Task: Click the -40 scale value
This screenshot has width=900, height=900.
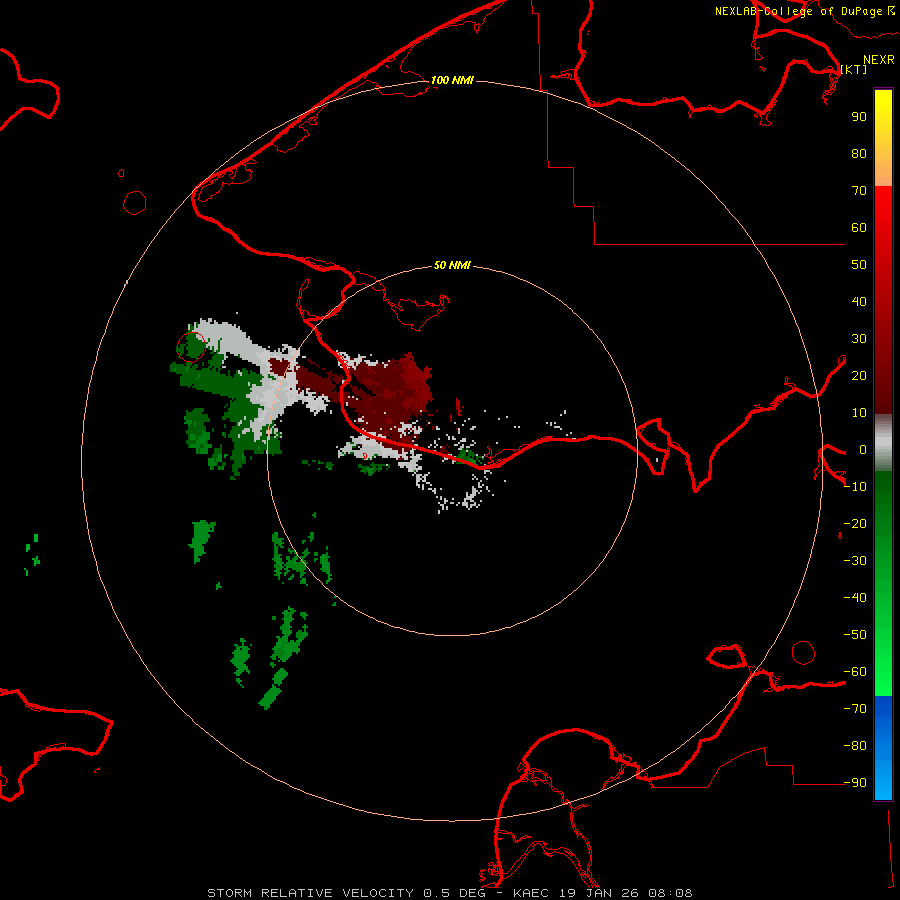Action: pyautogui.click(x=855, y=598)
